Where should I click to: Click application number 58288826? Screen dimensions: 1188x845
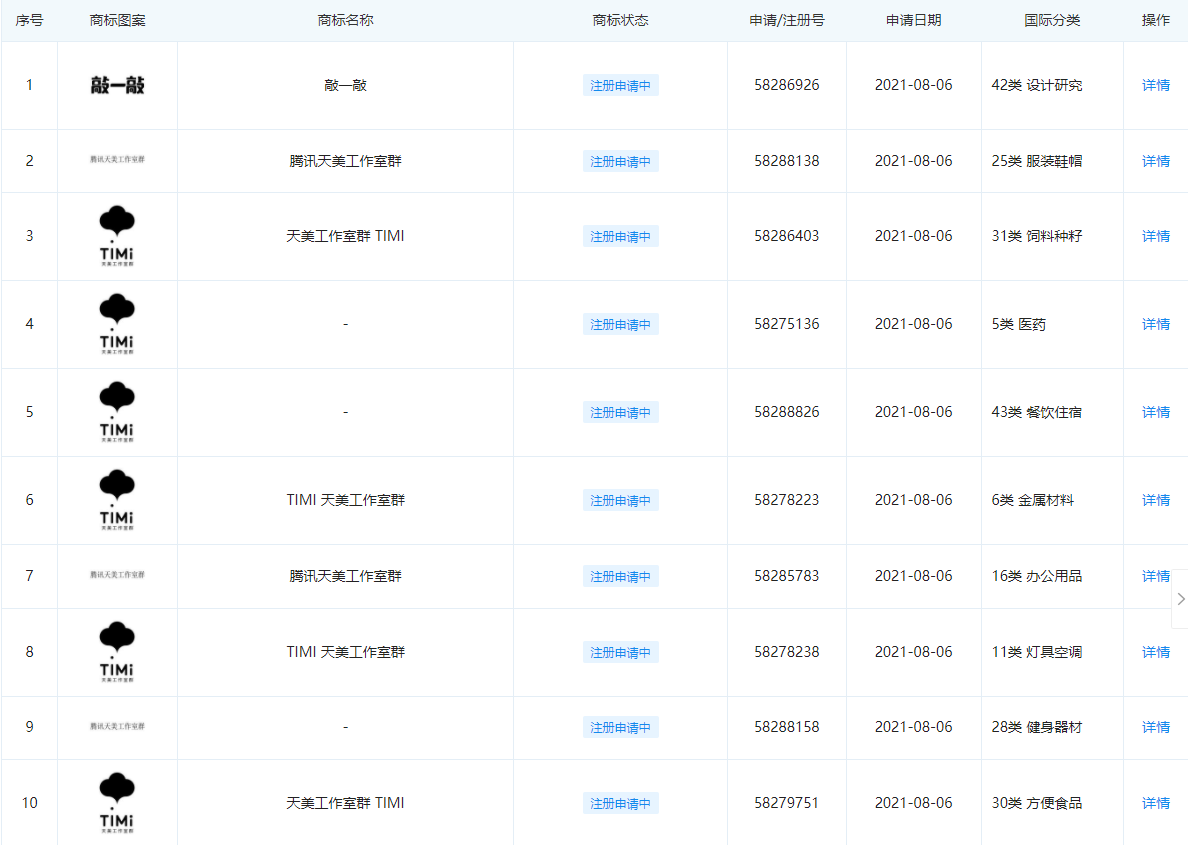[x=786, y=412]
